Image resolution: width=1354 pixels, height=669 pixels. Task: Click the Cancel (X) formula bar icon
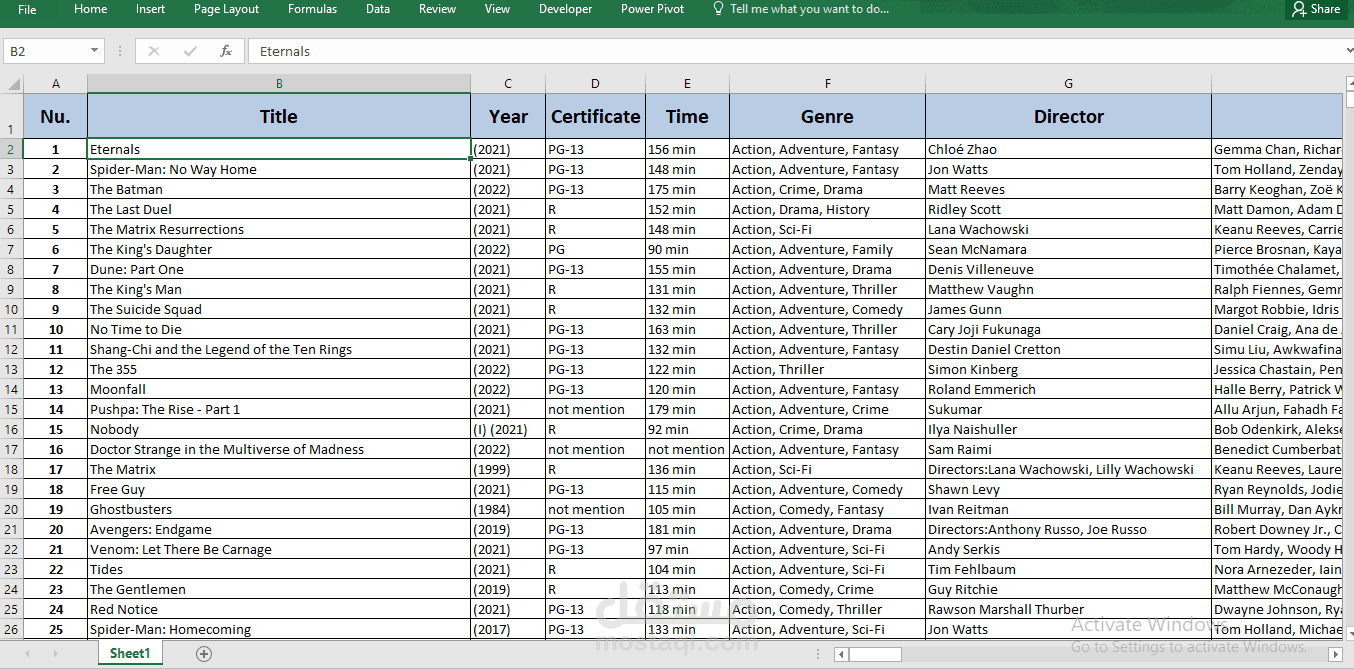pos(153,51)
